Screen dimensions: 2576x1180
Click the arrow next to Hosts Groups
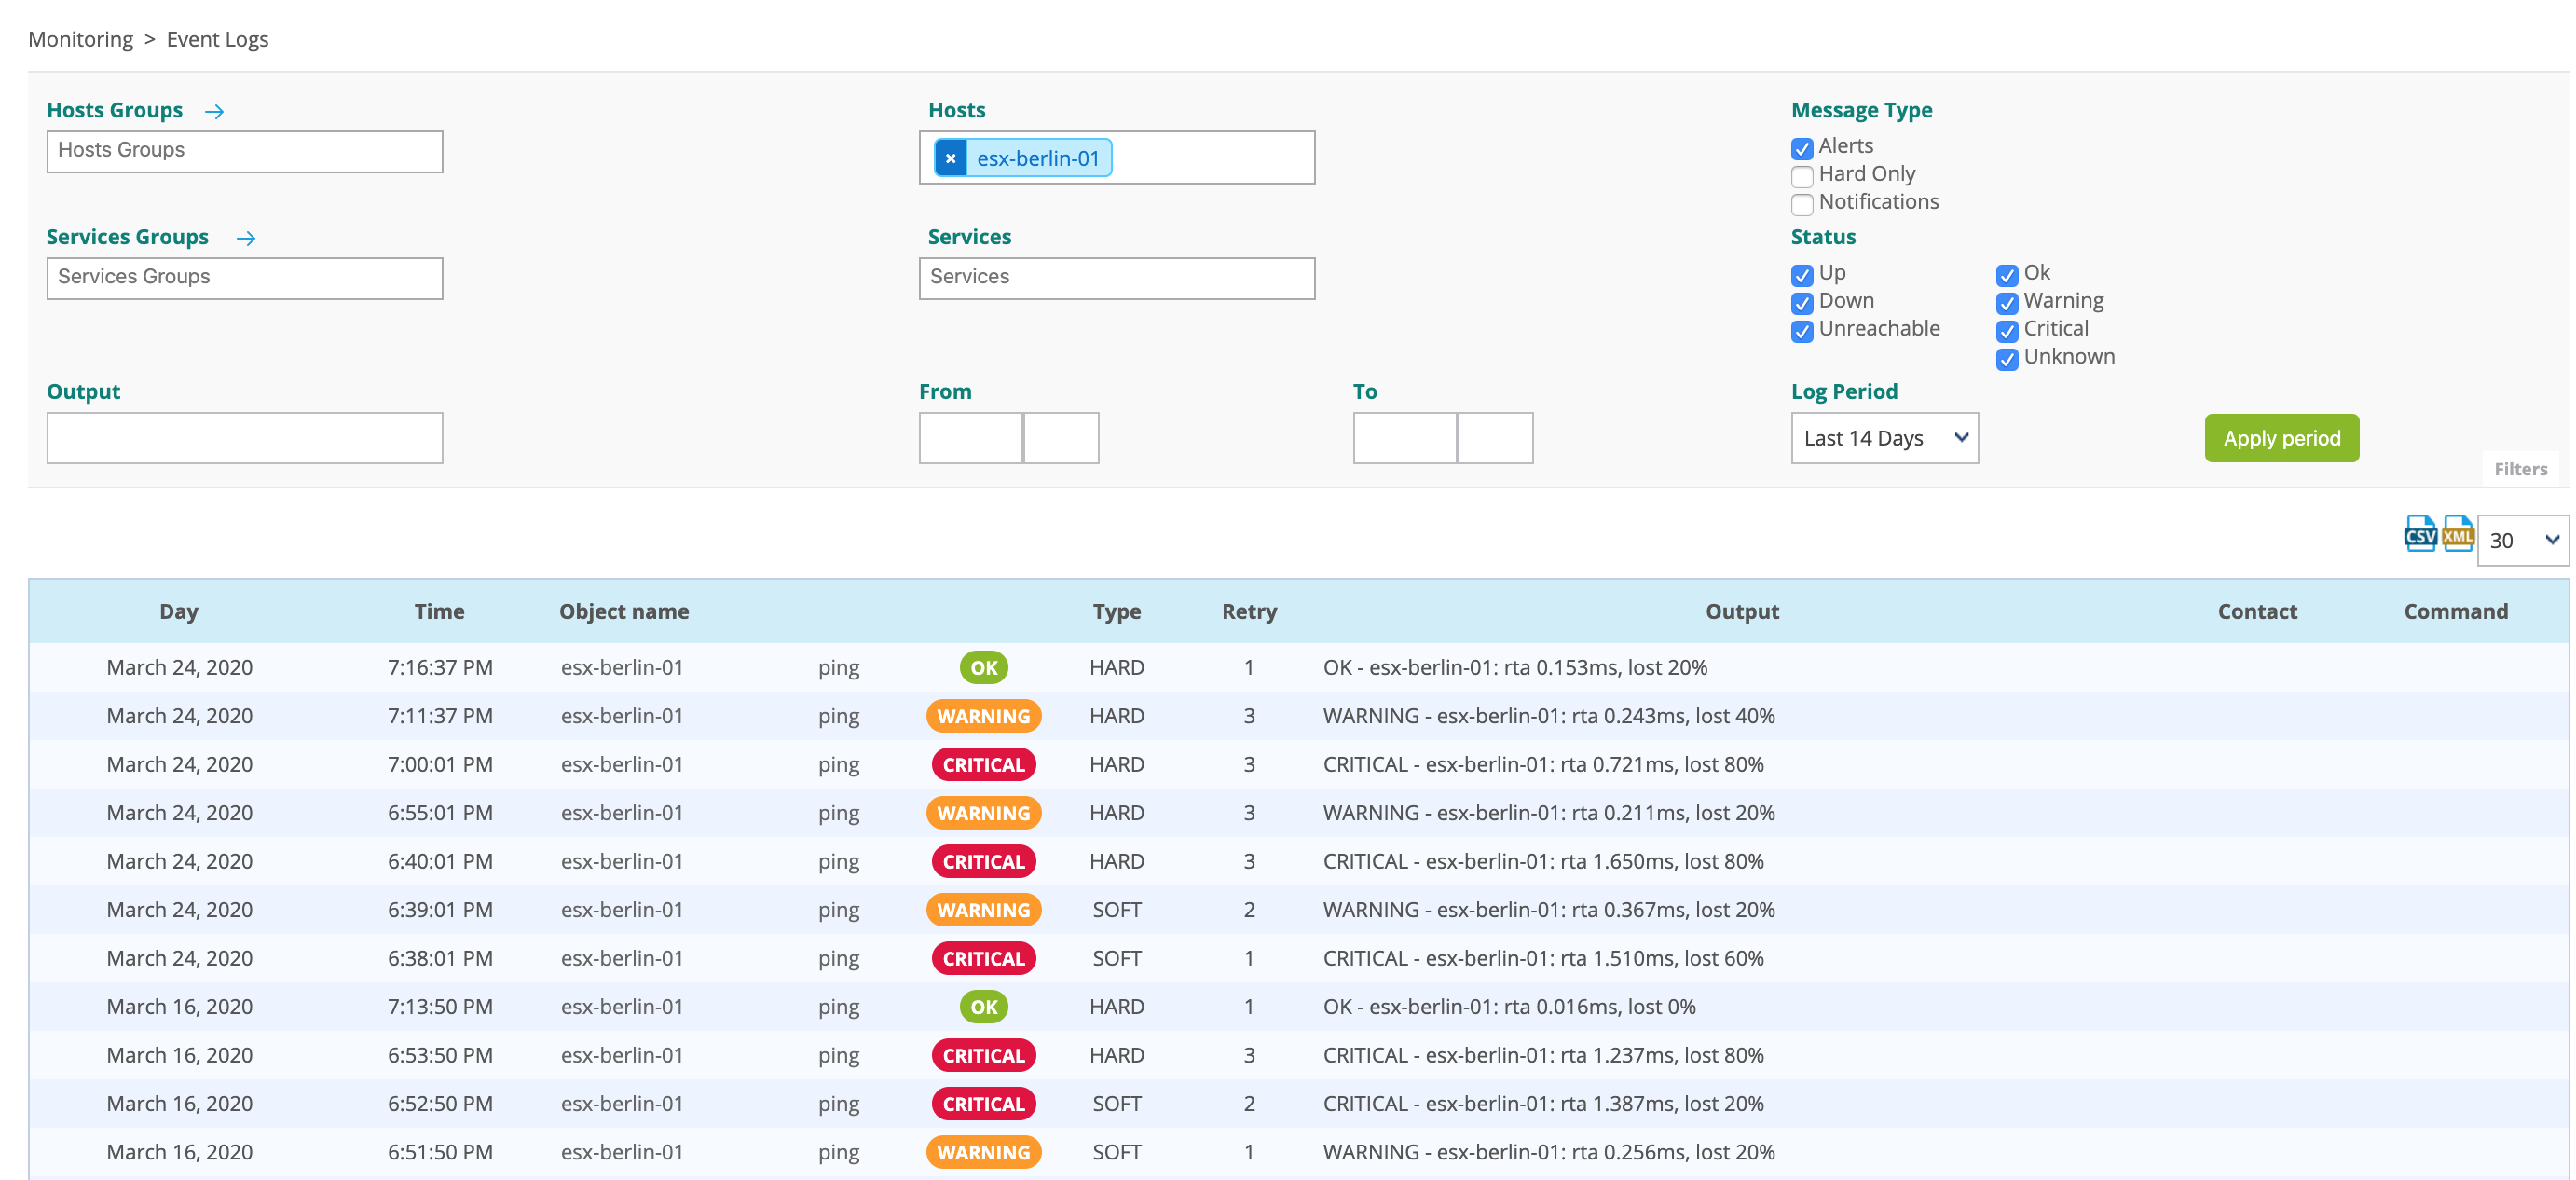click(214, 112)
